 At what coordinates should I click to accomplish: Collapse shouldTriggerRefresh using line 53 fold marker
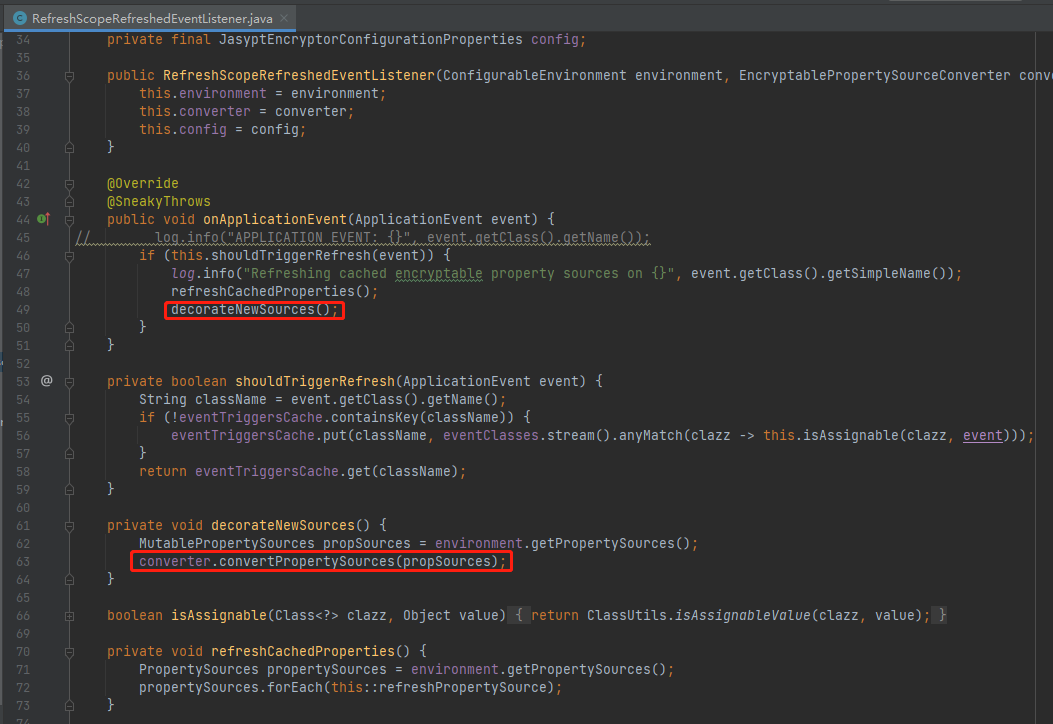pos(69,381)
